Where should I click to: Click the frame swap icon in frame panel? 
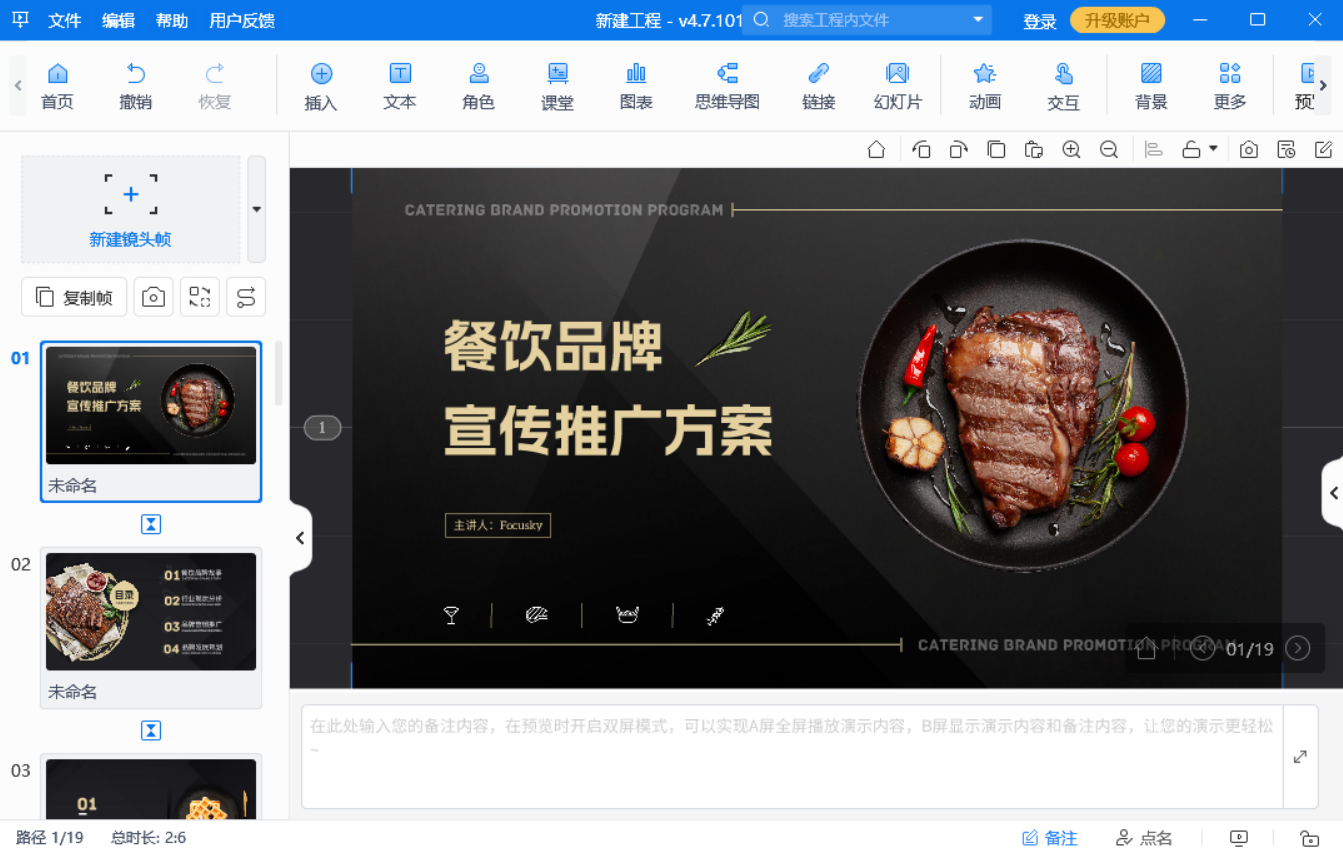click(199, 297)
